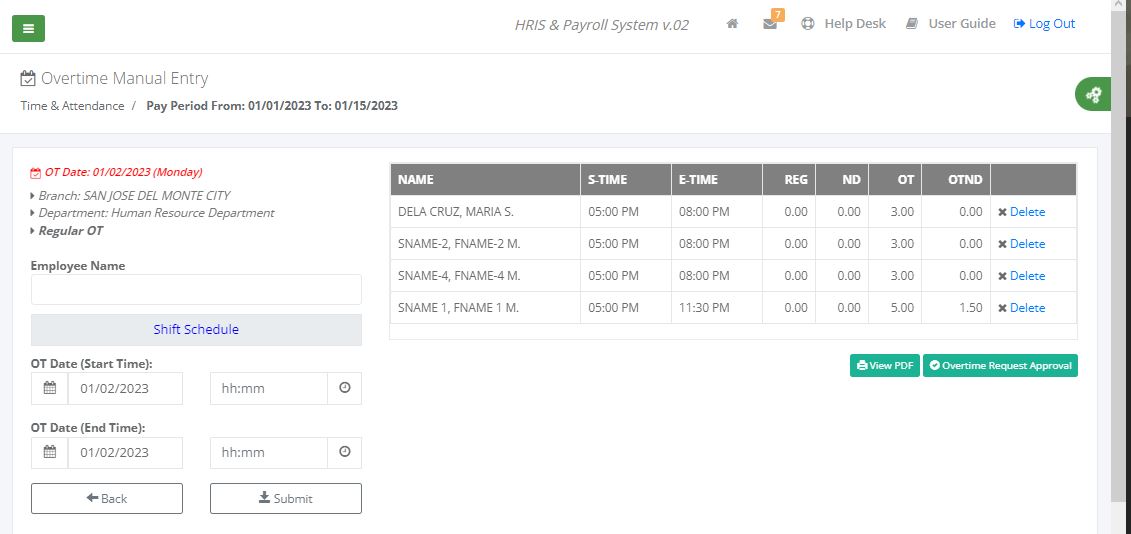The width and height of the screenshot is (1131, 534).
Task: Open the green hamburger menu
Action: tap(28, 28)
